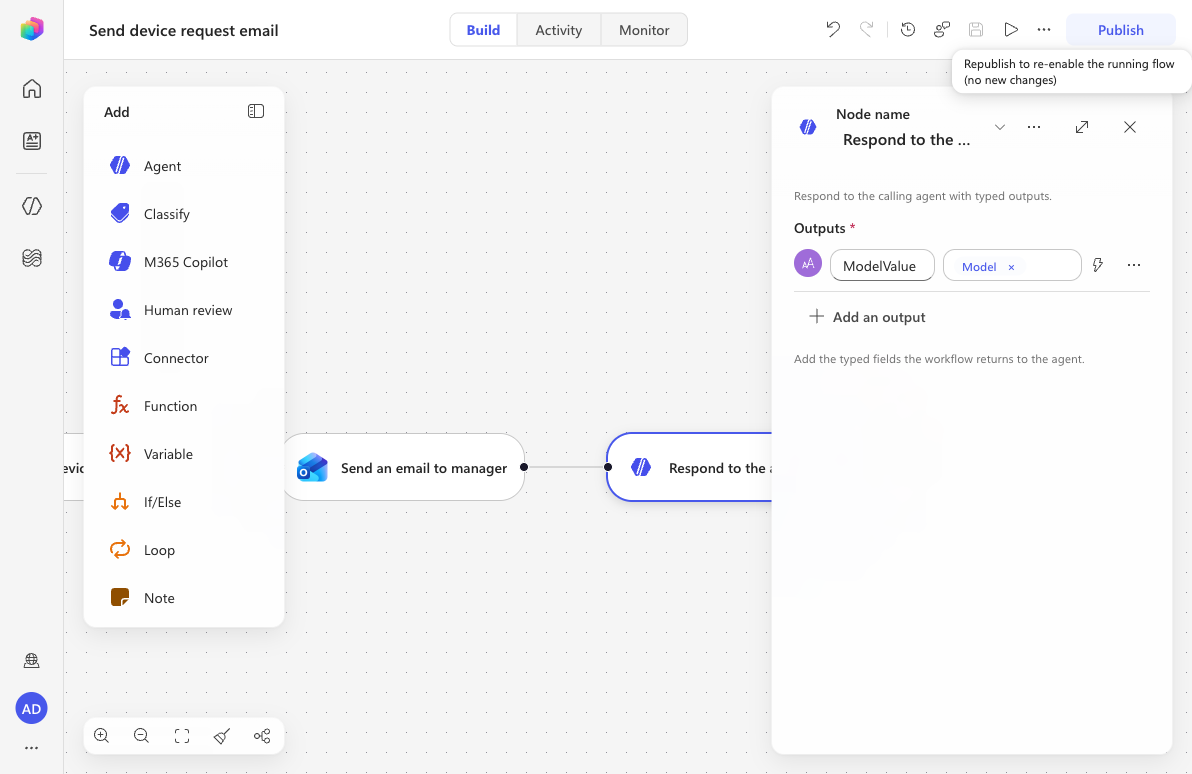This screenshot has width=1192, height=774.
Task: Edit the node name Respond to the ...
Action: pos(906,139)
